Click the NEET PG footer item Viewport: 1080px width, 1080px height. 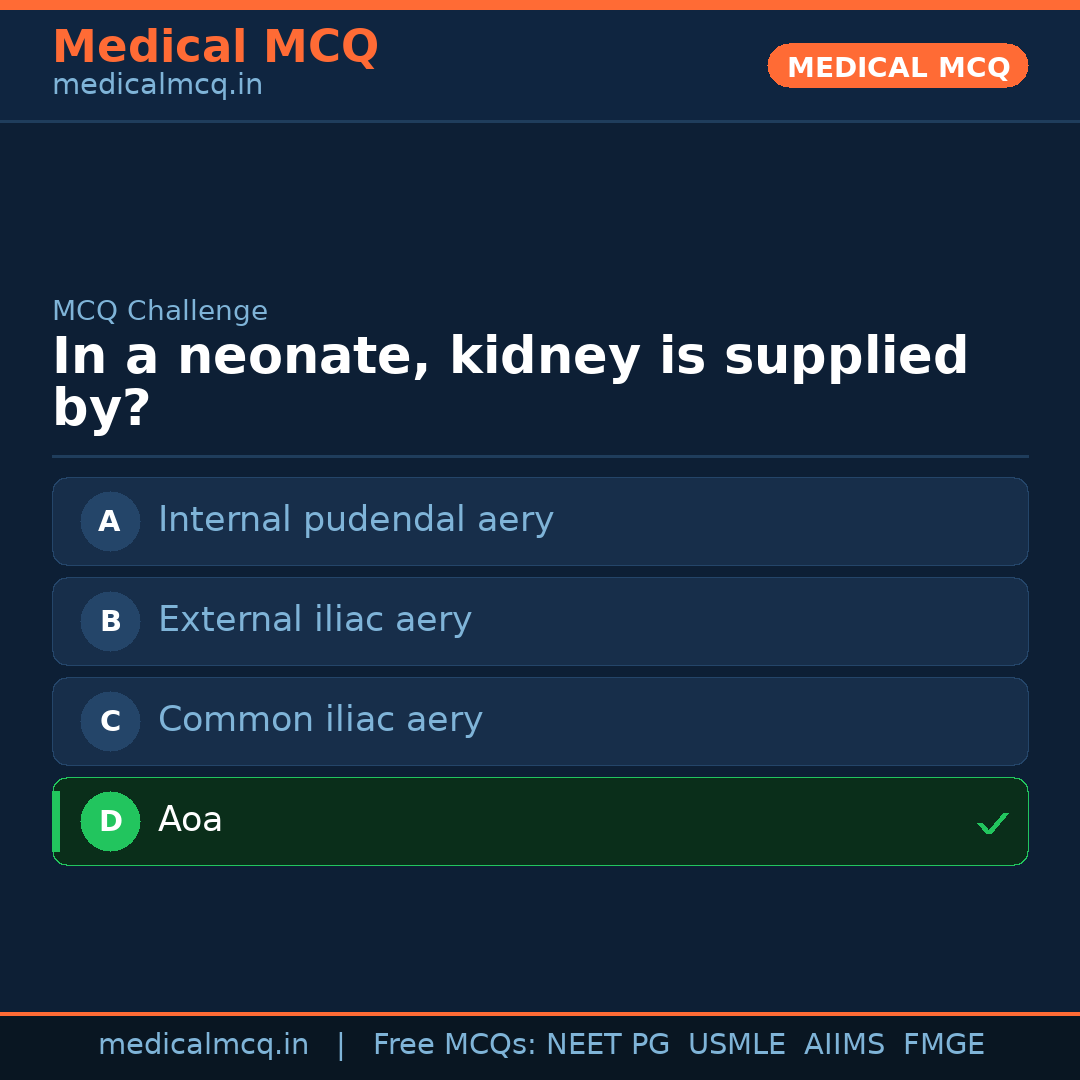click(607, 1043)
